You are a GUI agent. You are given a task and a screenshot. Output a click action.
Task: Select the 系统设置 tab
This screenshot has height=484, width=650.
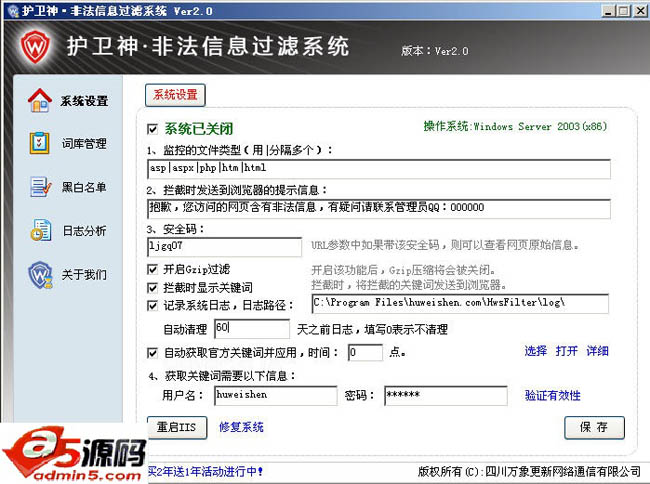click(x=175, y=95)
